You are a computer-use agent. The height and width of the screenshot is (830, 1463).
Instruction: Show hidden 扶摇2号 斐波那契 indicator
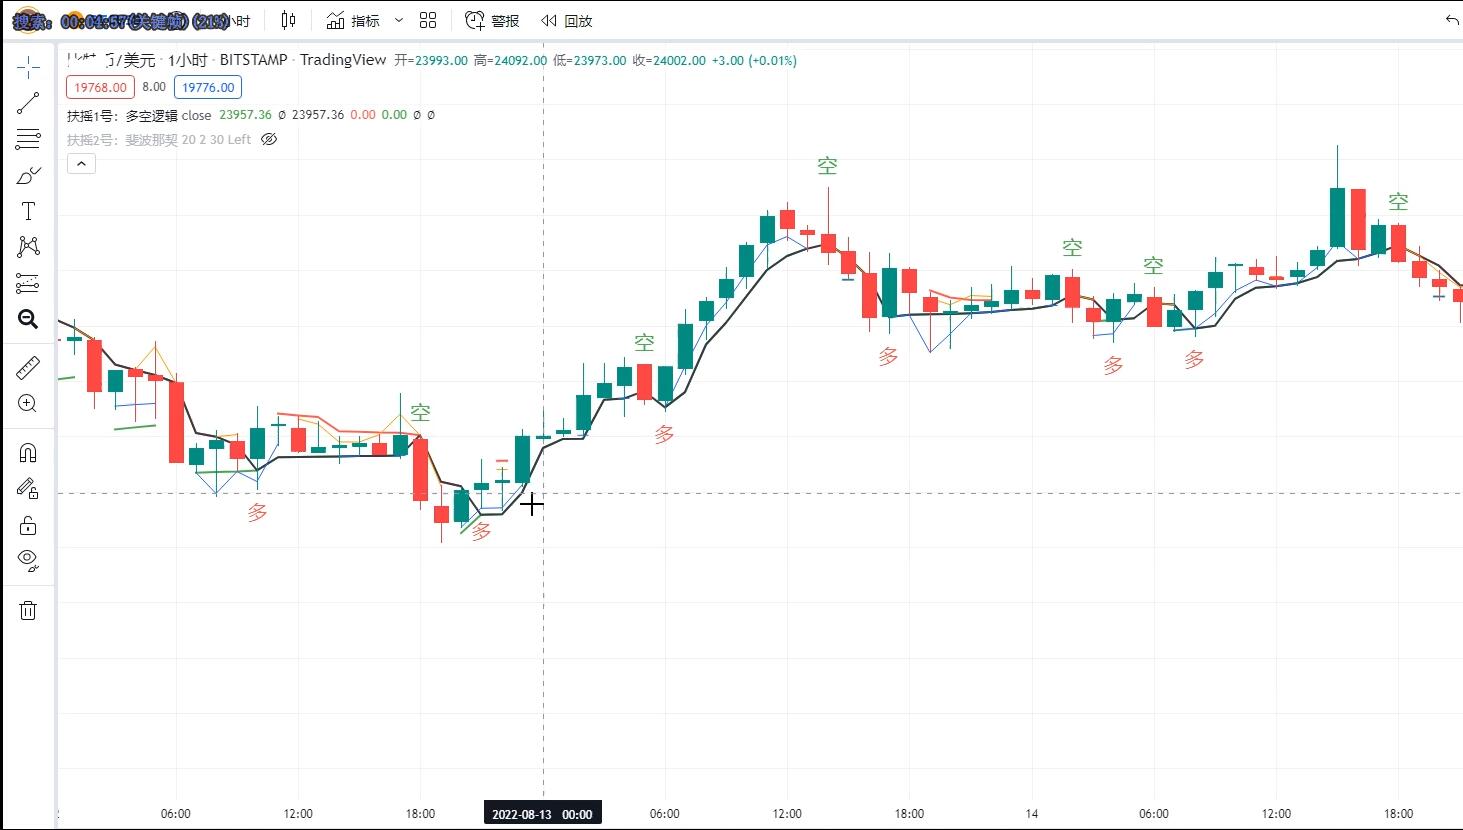pos(269,140)
